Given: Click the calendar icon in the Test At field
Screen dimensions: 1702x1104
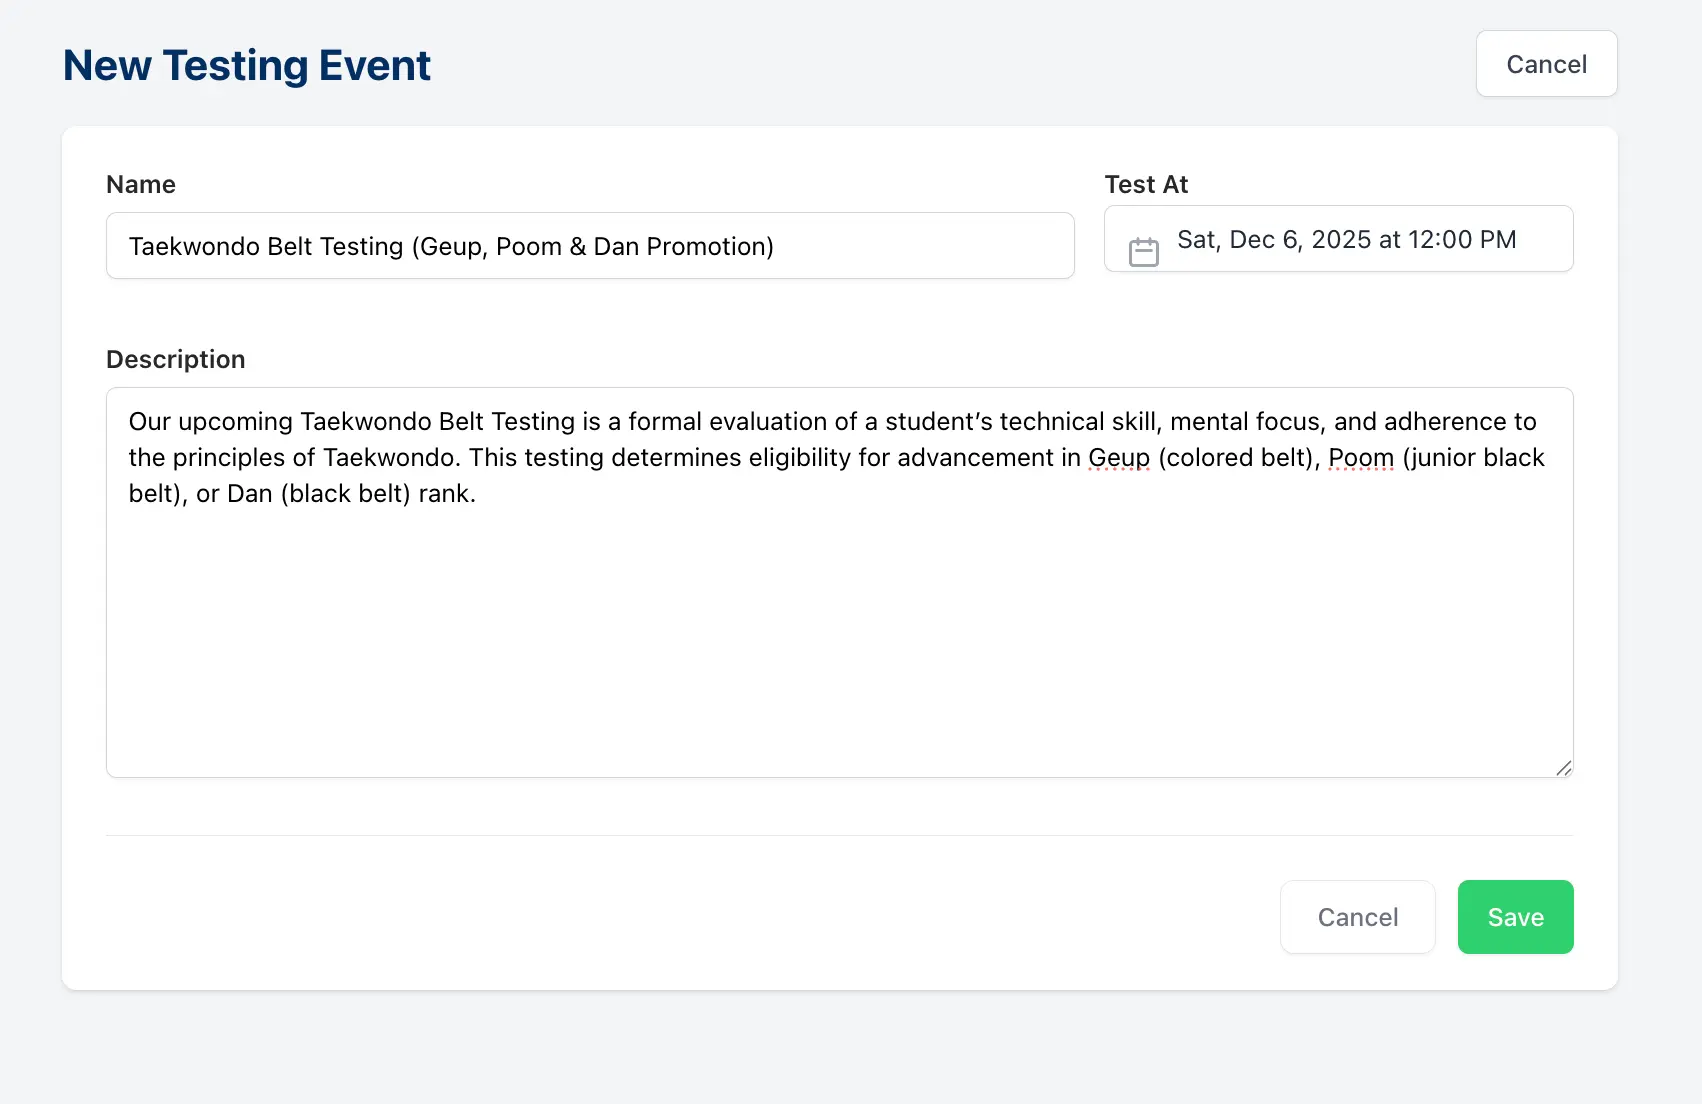Looking at the screenshot, I should click(1144, 250).
